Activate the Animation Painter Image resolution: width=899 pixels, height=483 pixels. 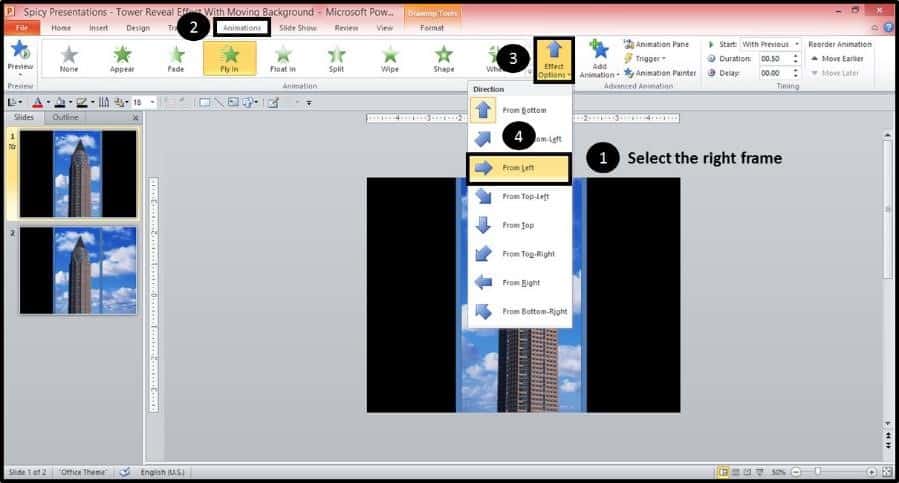[660, 73]
